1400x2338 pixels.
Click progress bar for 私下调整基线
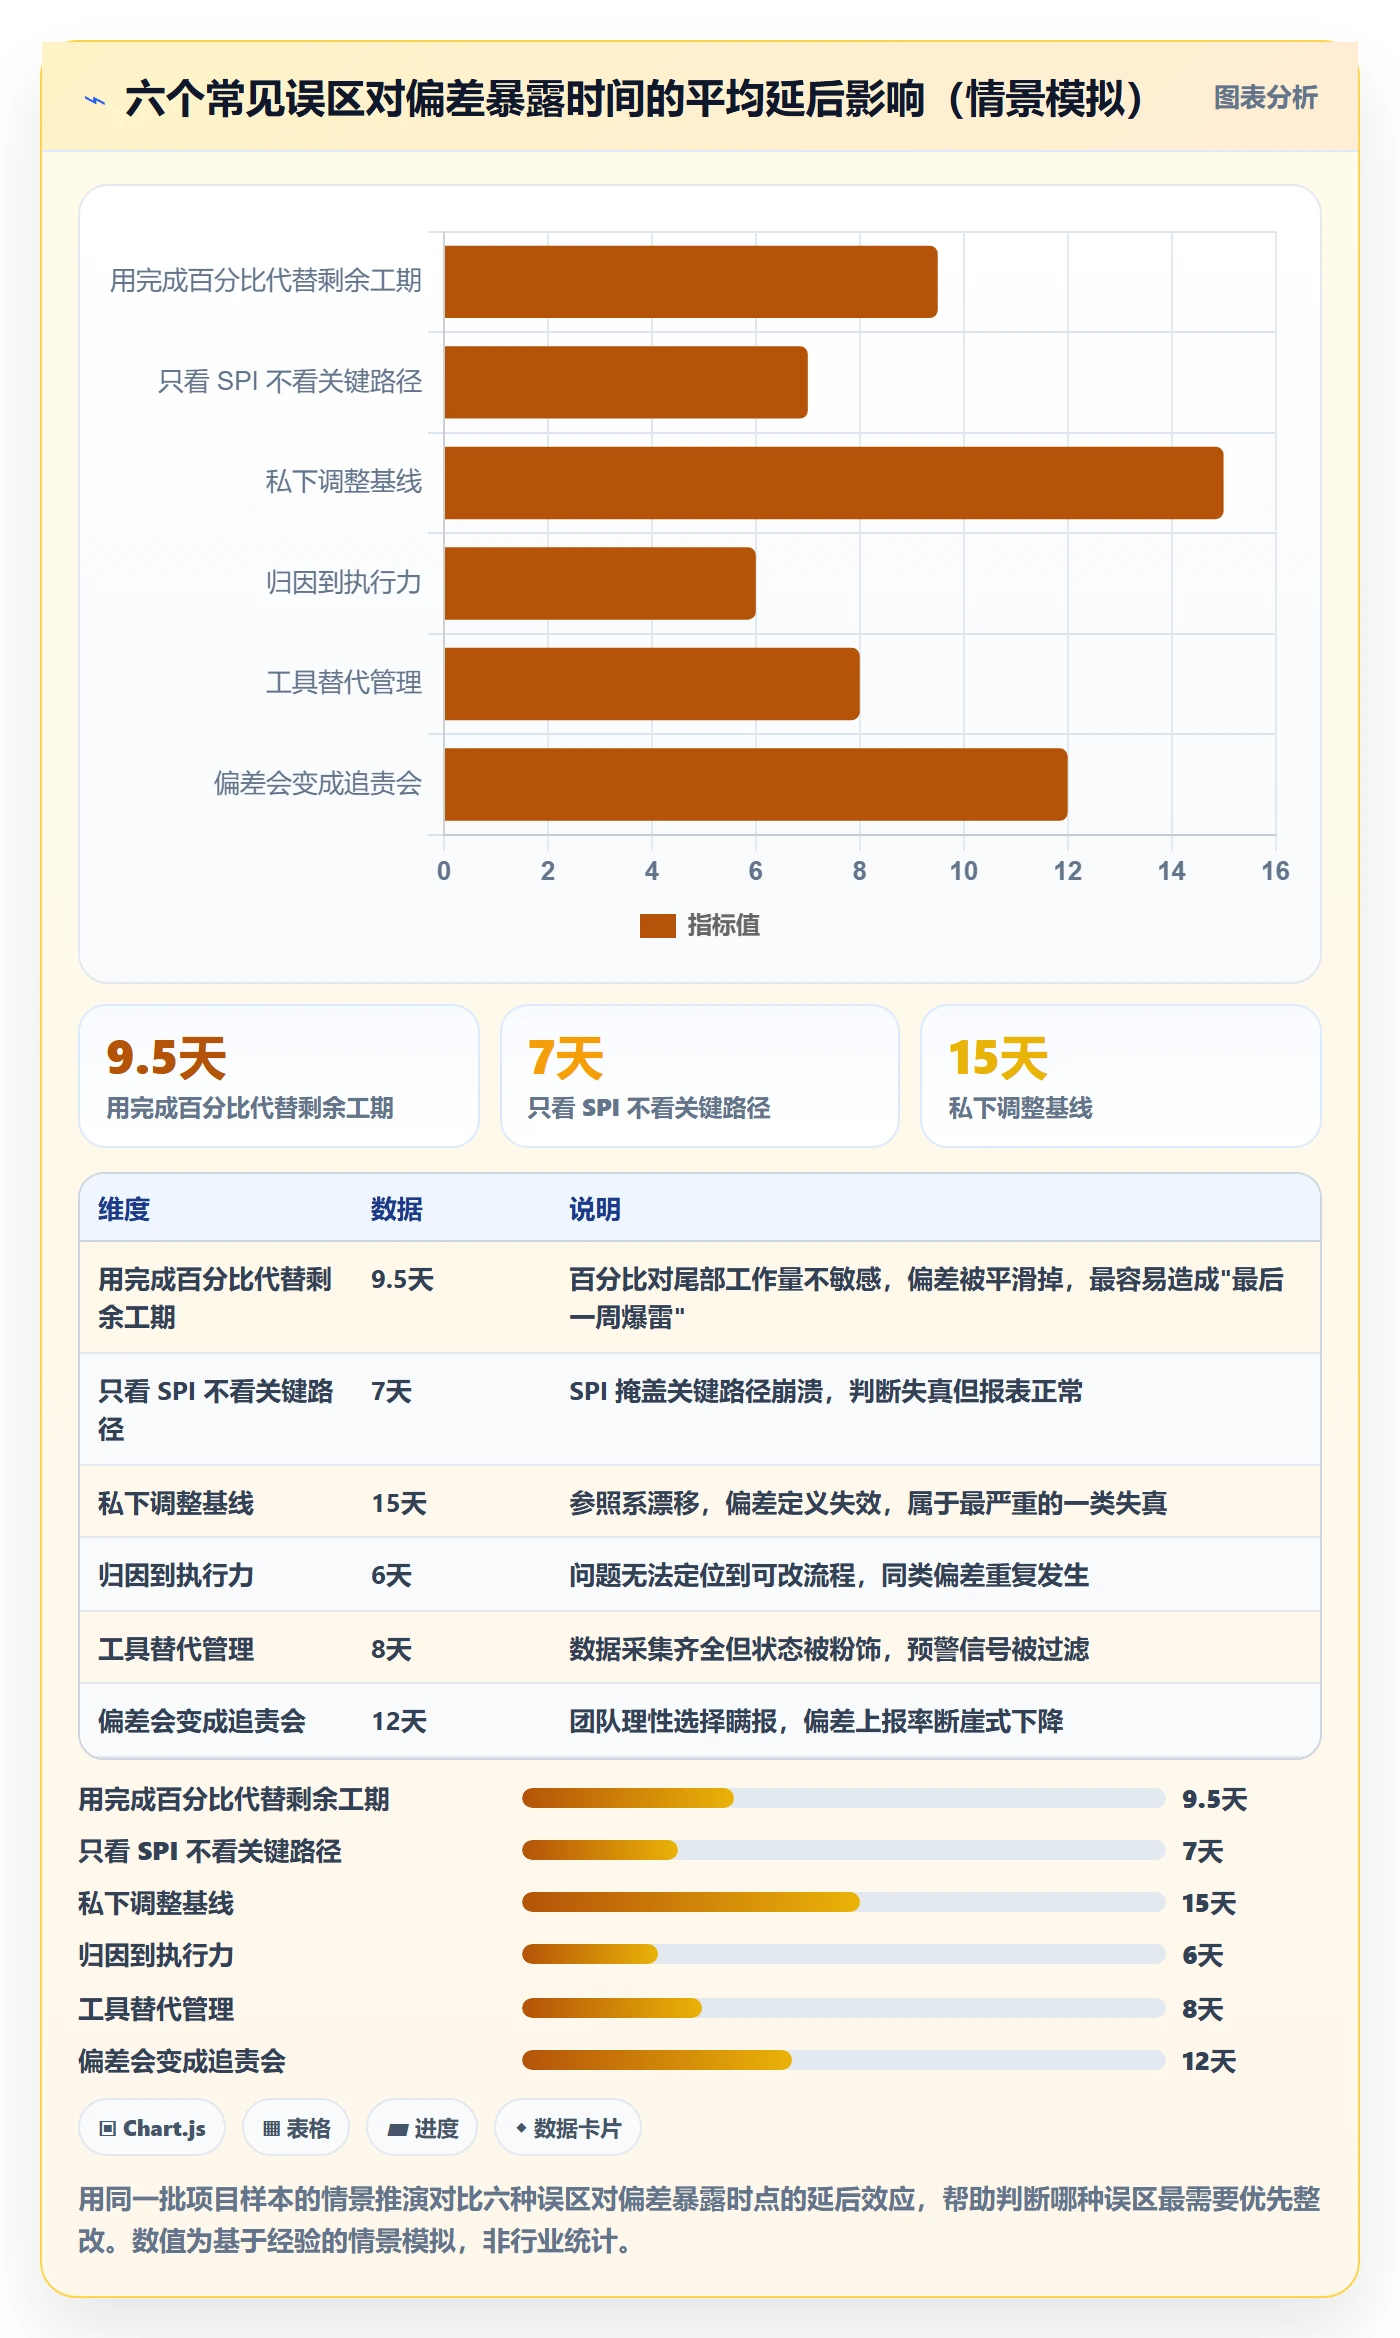[843, 1902]
